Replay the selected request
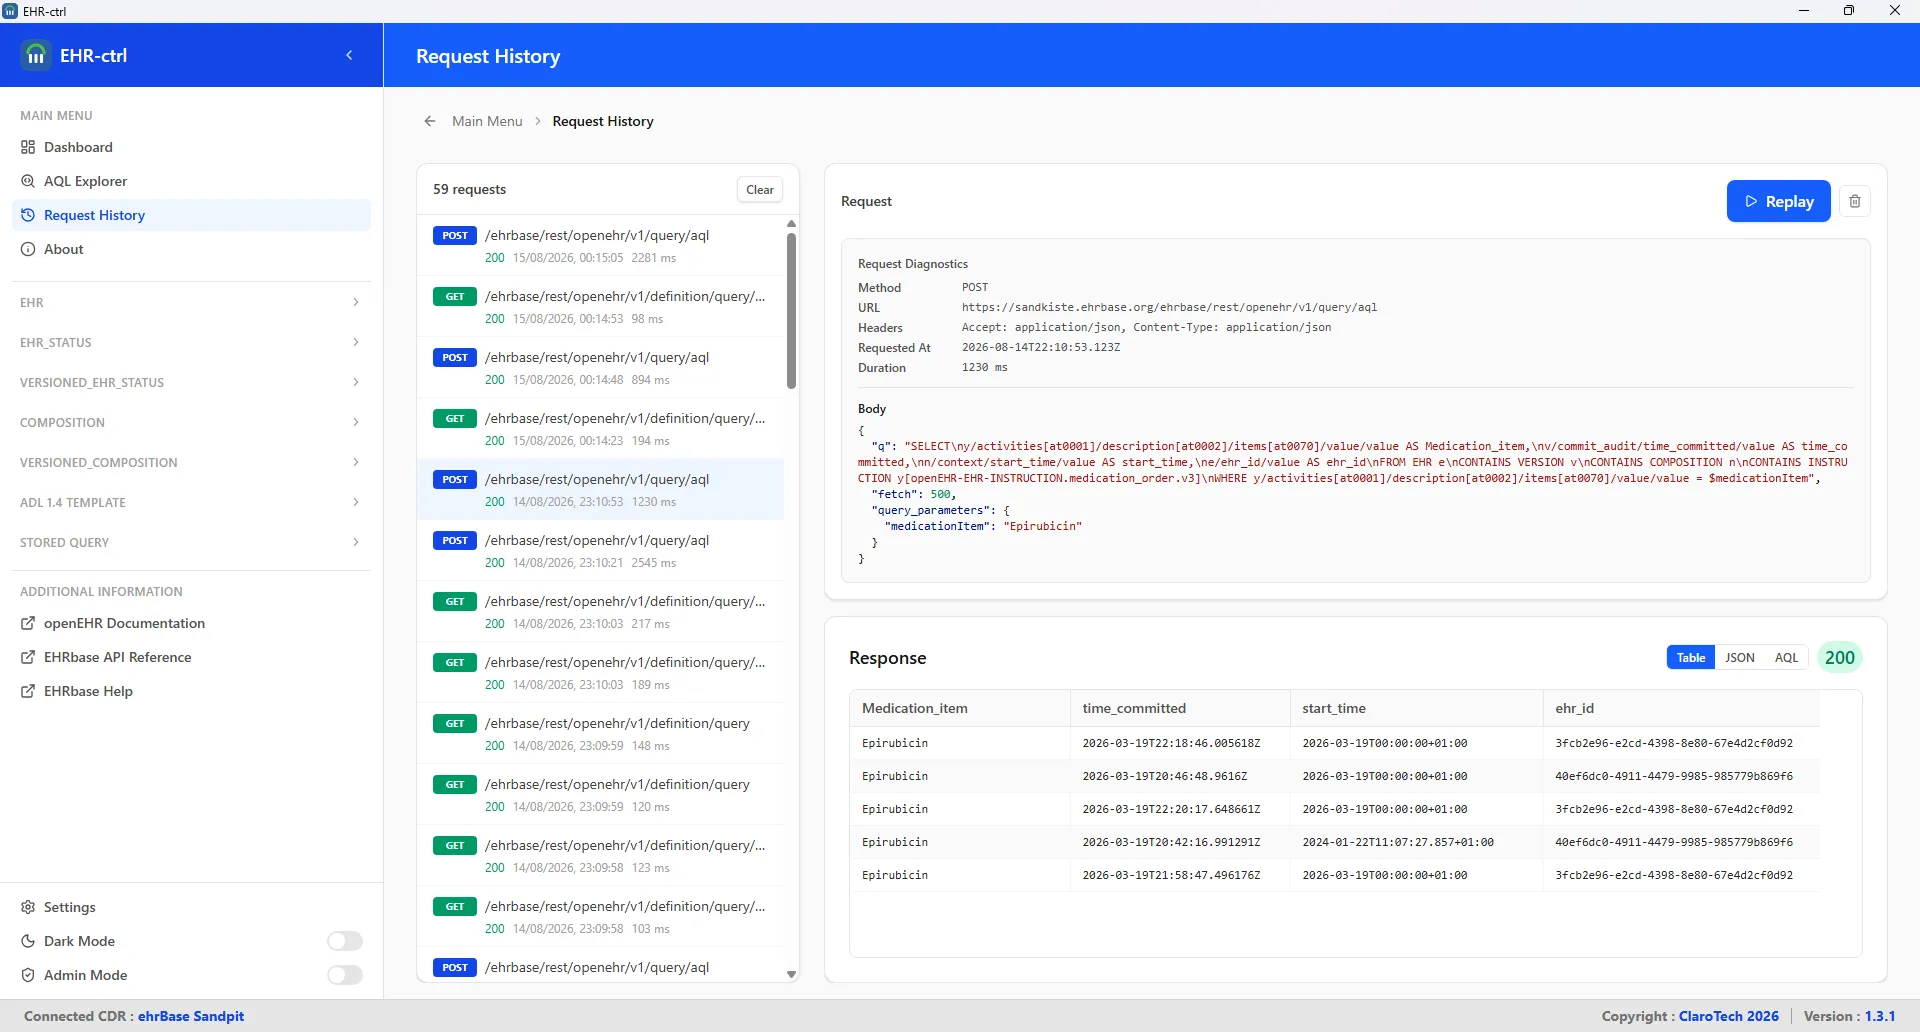 tap(1778, 201)
